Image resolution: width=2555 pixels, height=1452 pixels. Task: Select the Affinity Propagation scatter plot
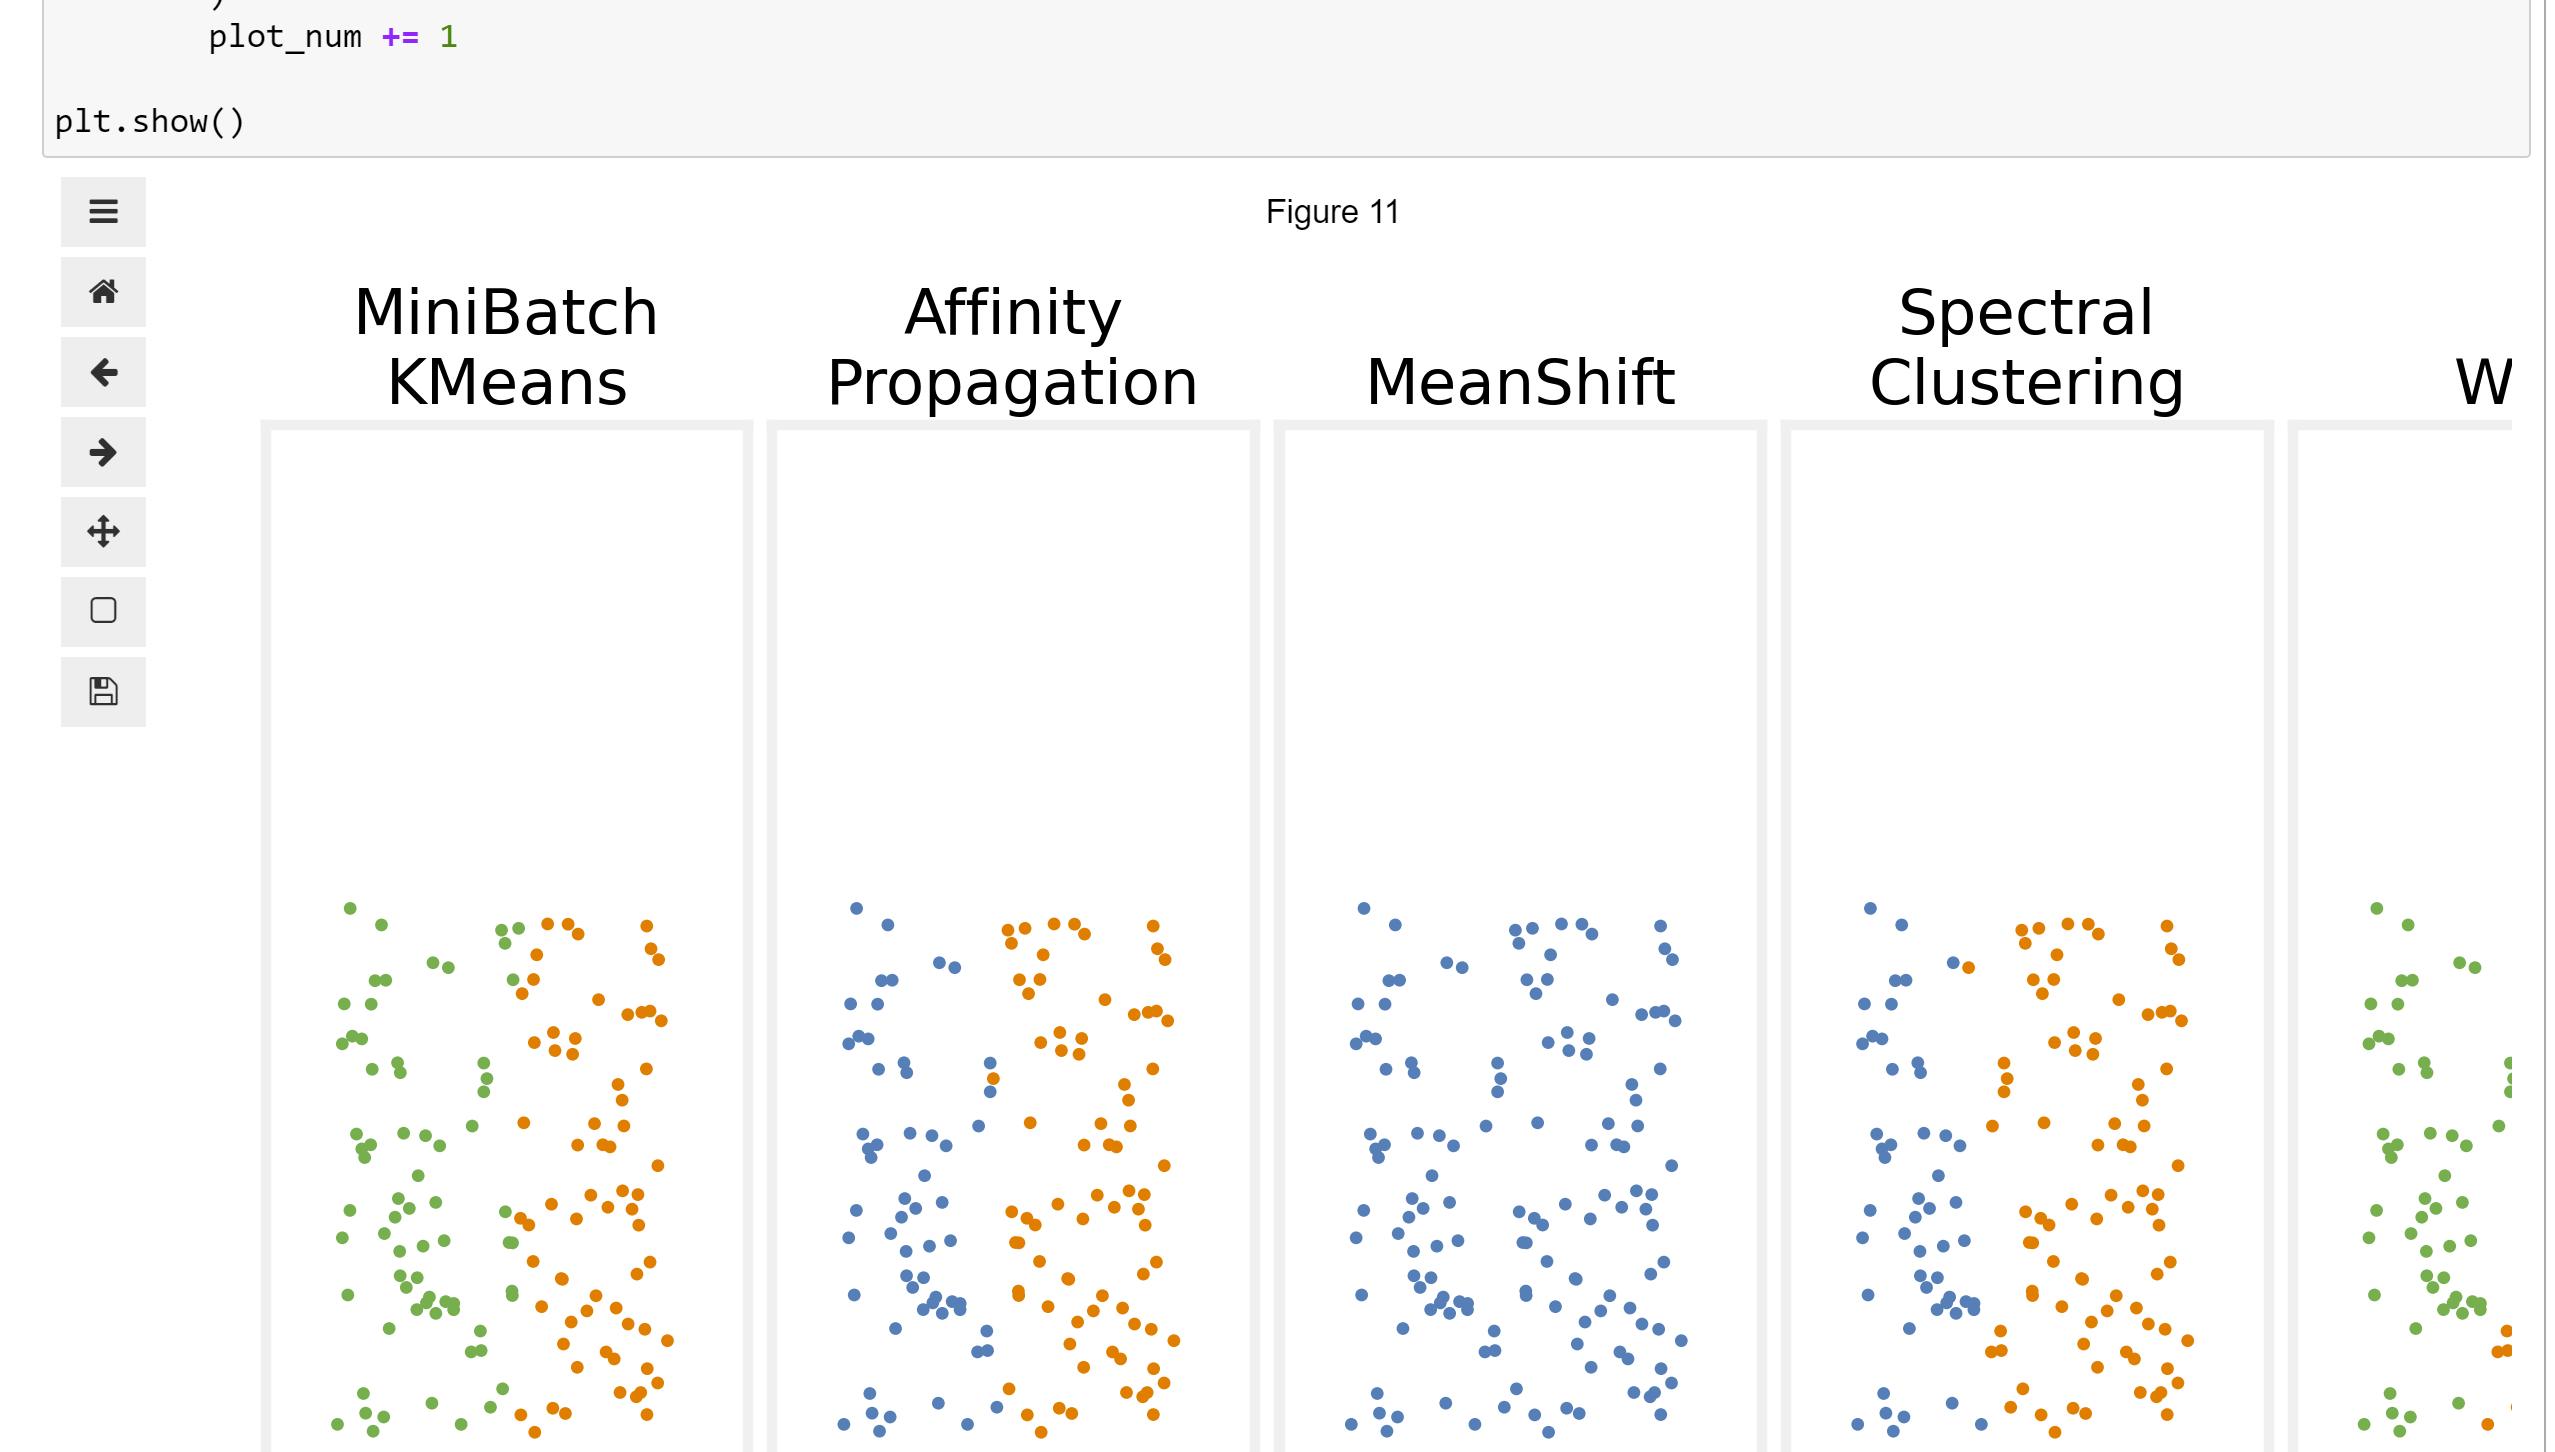(1013, 940)
